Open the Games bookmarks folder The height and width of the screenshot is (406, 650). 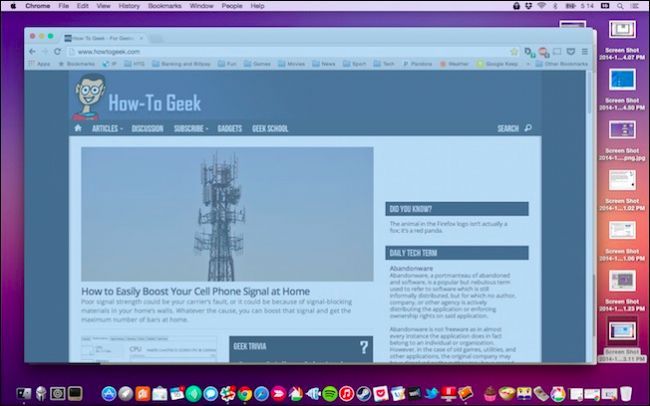[x=257, y=64]
